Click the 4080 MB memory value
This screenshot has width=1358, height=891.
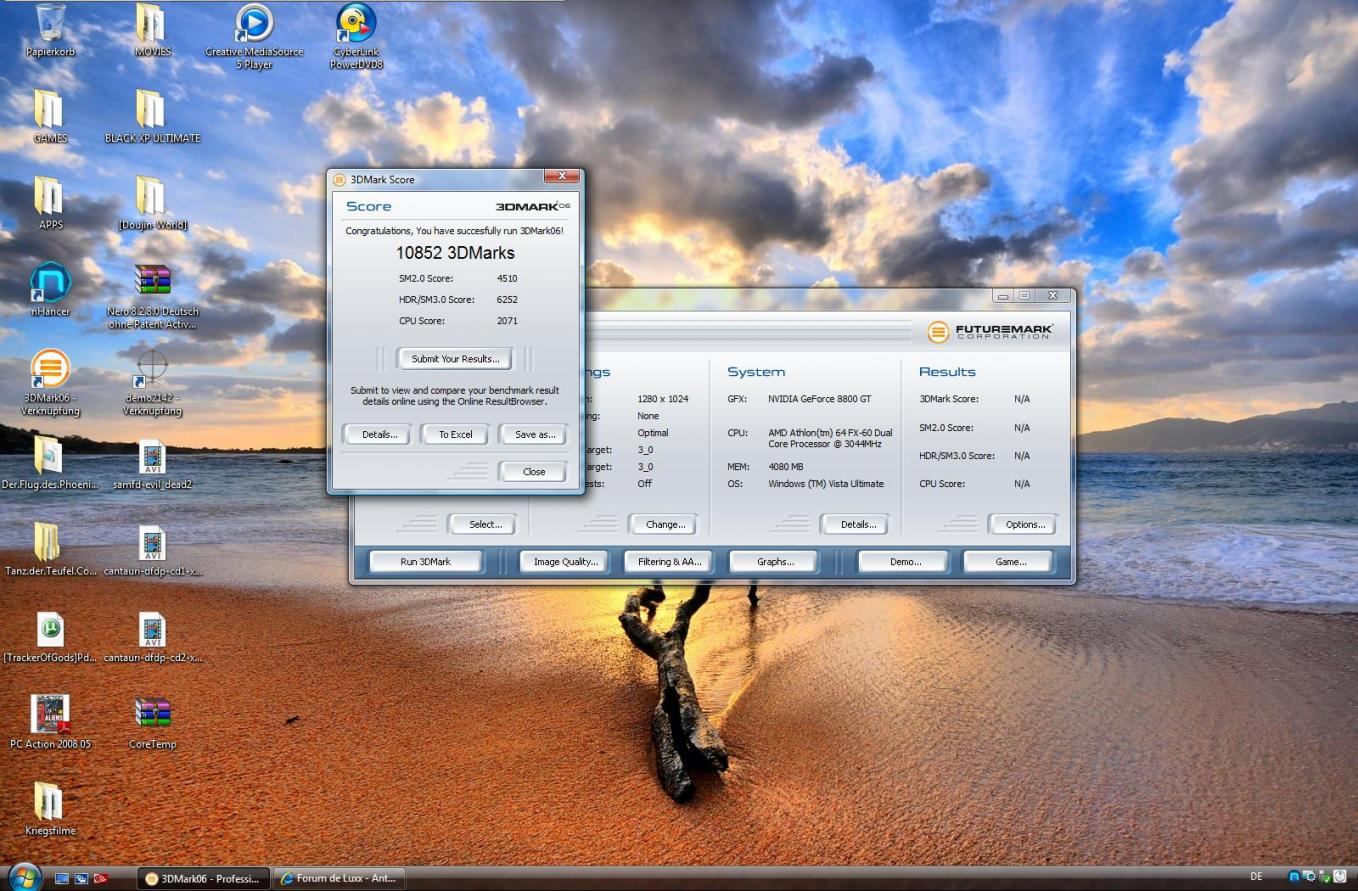(785, 467)
